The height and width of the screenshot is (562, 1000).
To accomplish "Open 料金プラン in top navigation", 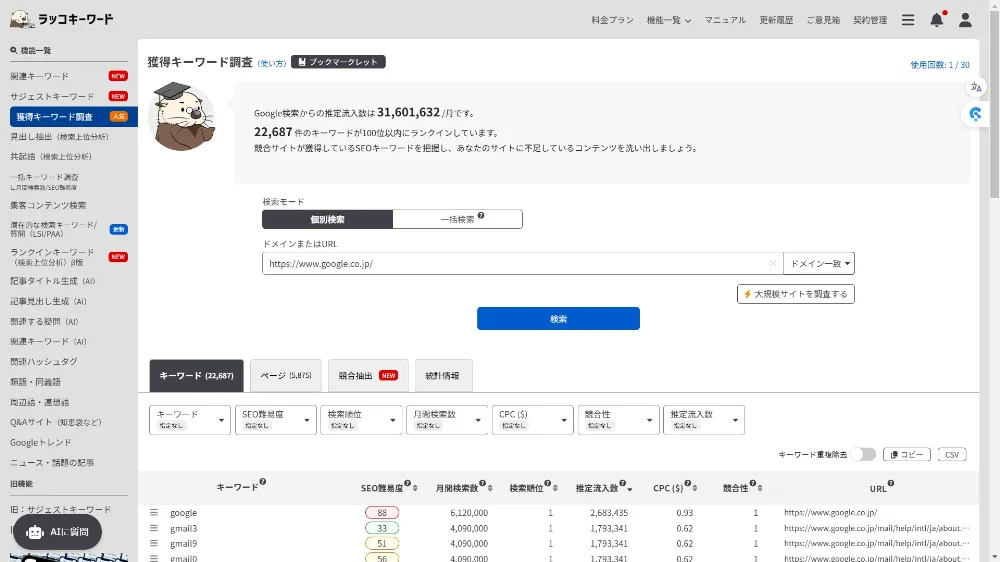I will [x=612, y=20].
